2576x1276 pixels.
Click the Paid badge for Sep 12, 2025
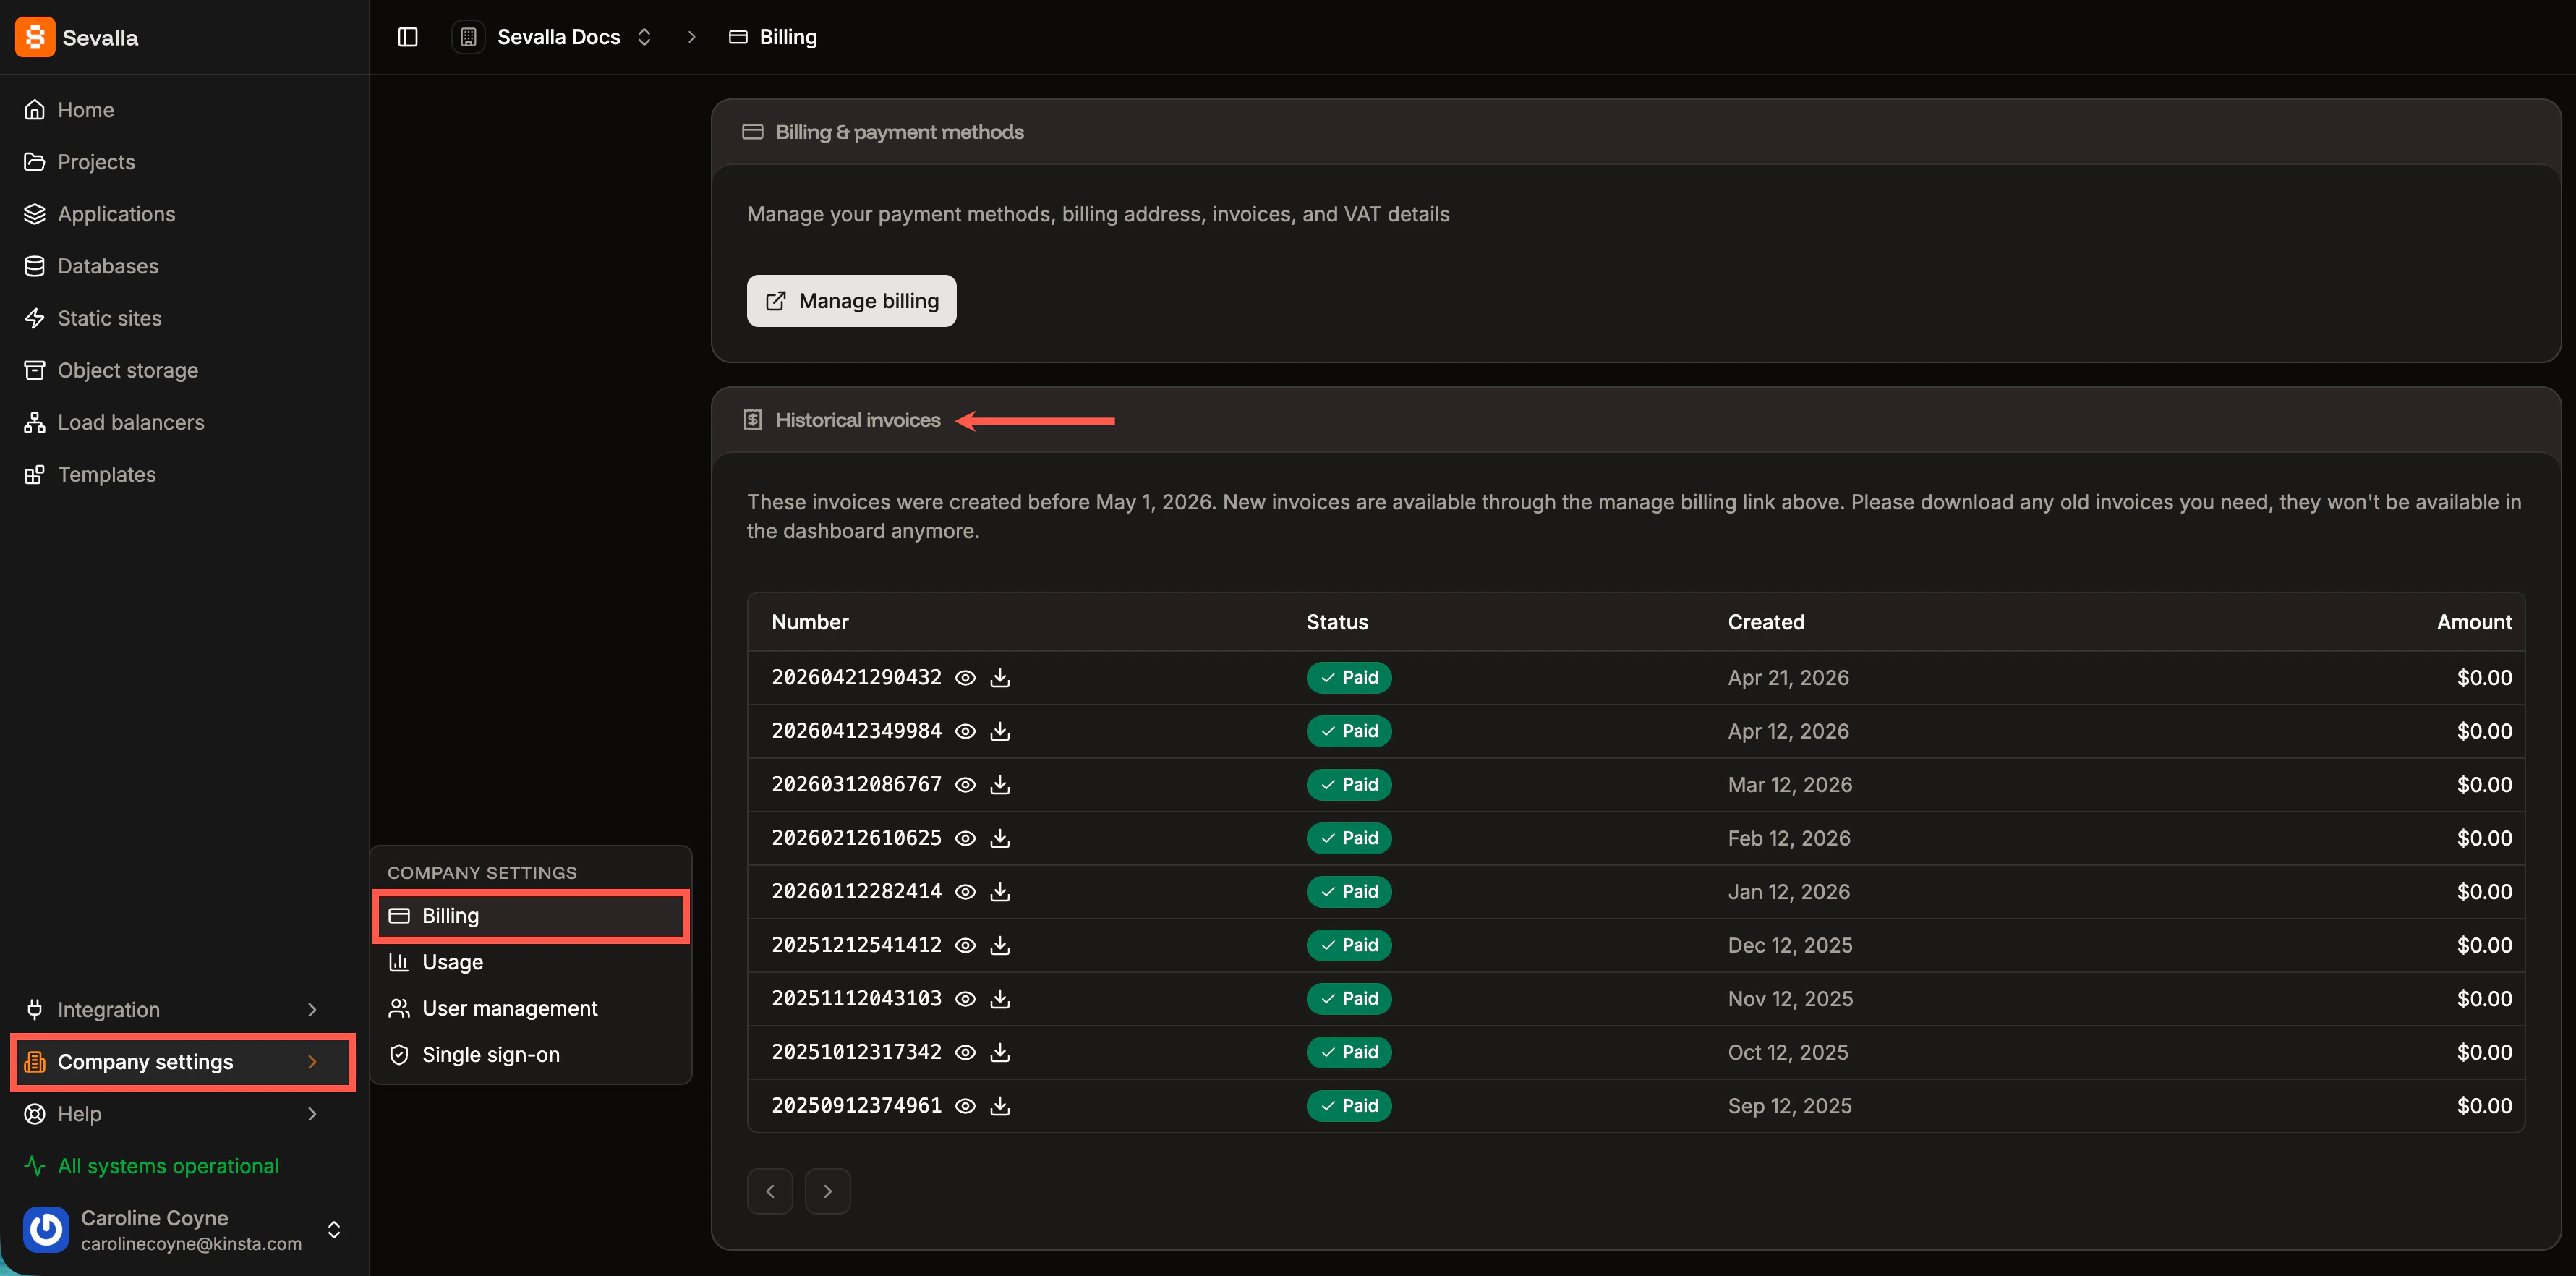point(1348,1106)
